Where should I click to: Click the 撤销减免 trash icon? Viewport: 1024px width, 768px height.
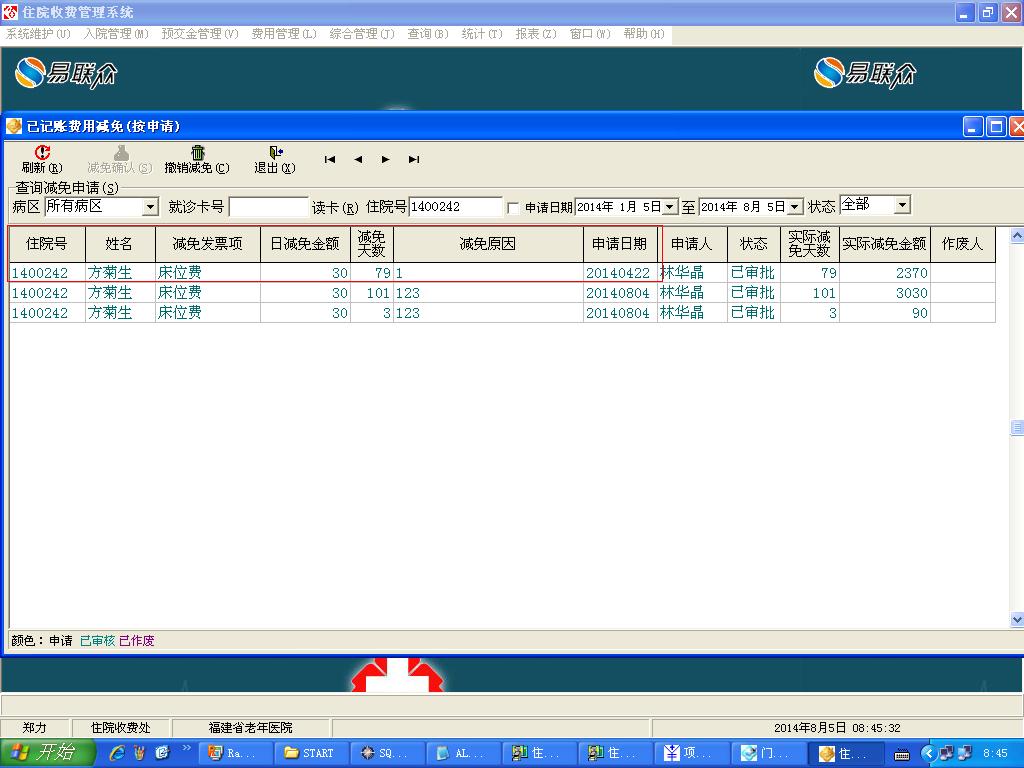[197, 153]
